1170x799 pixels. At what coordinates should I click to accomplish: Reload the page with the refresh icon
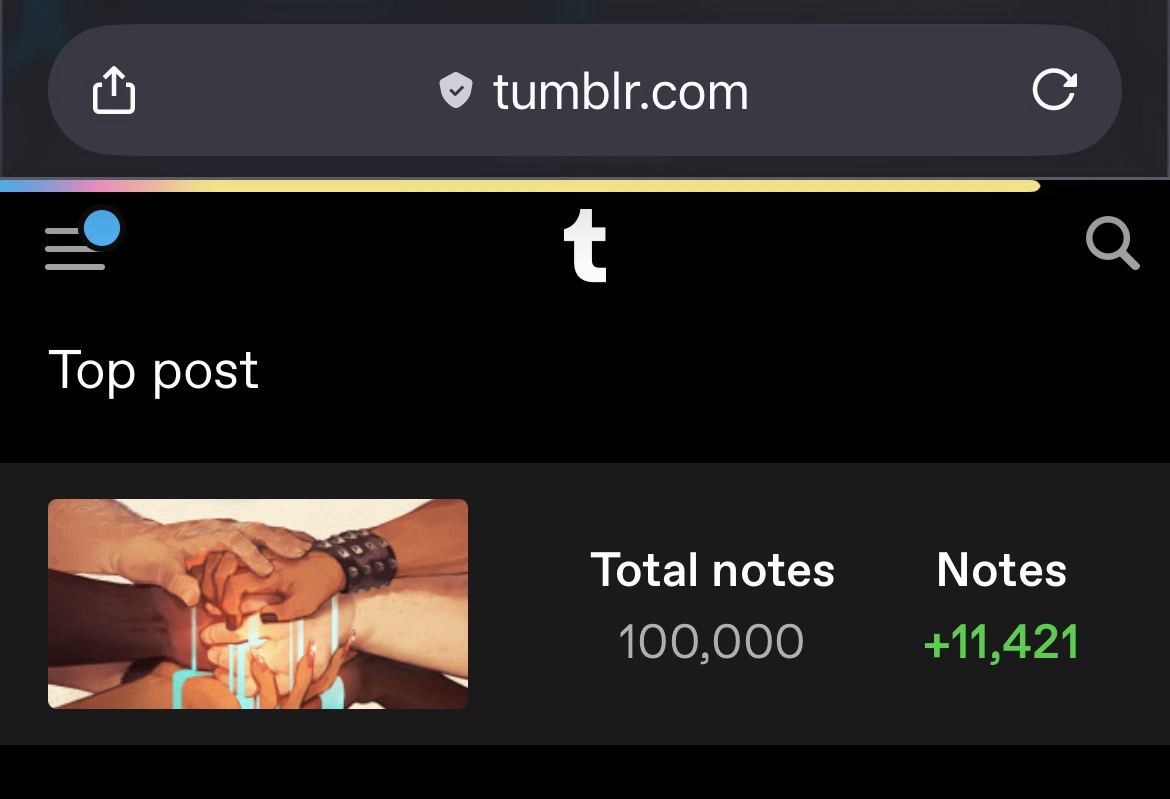pyautogui.click(x=1054, y=90)
